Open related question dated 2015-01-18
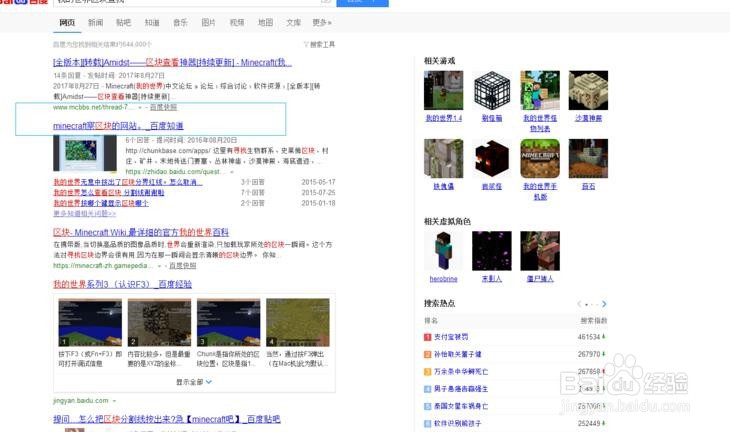The image size is (730, 432). 101,203
